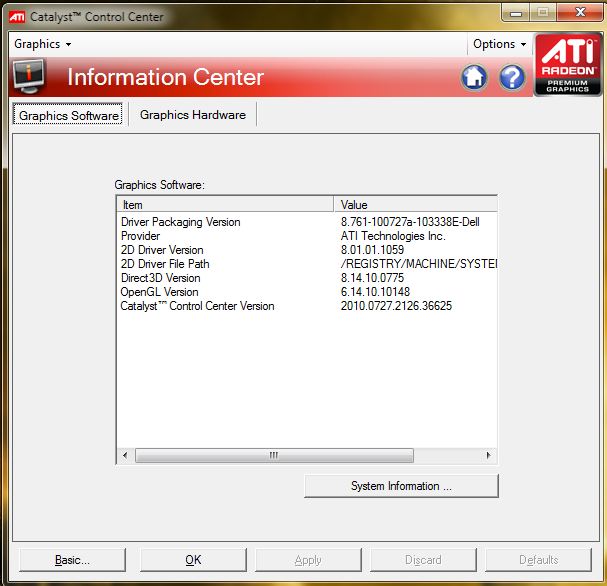Click the value 8.01.01.1059

[372, 250]
